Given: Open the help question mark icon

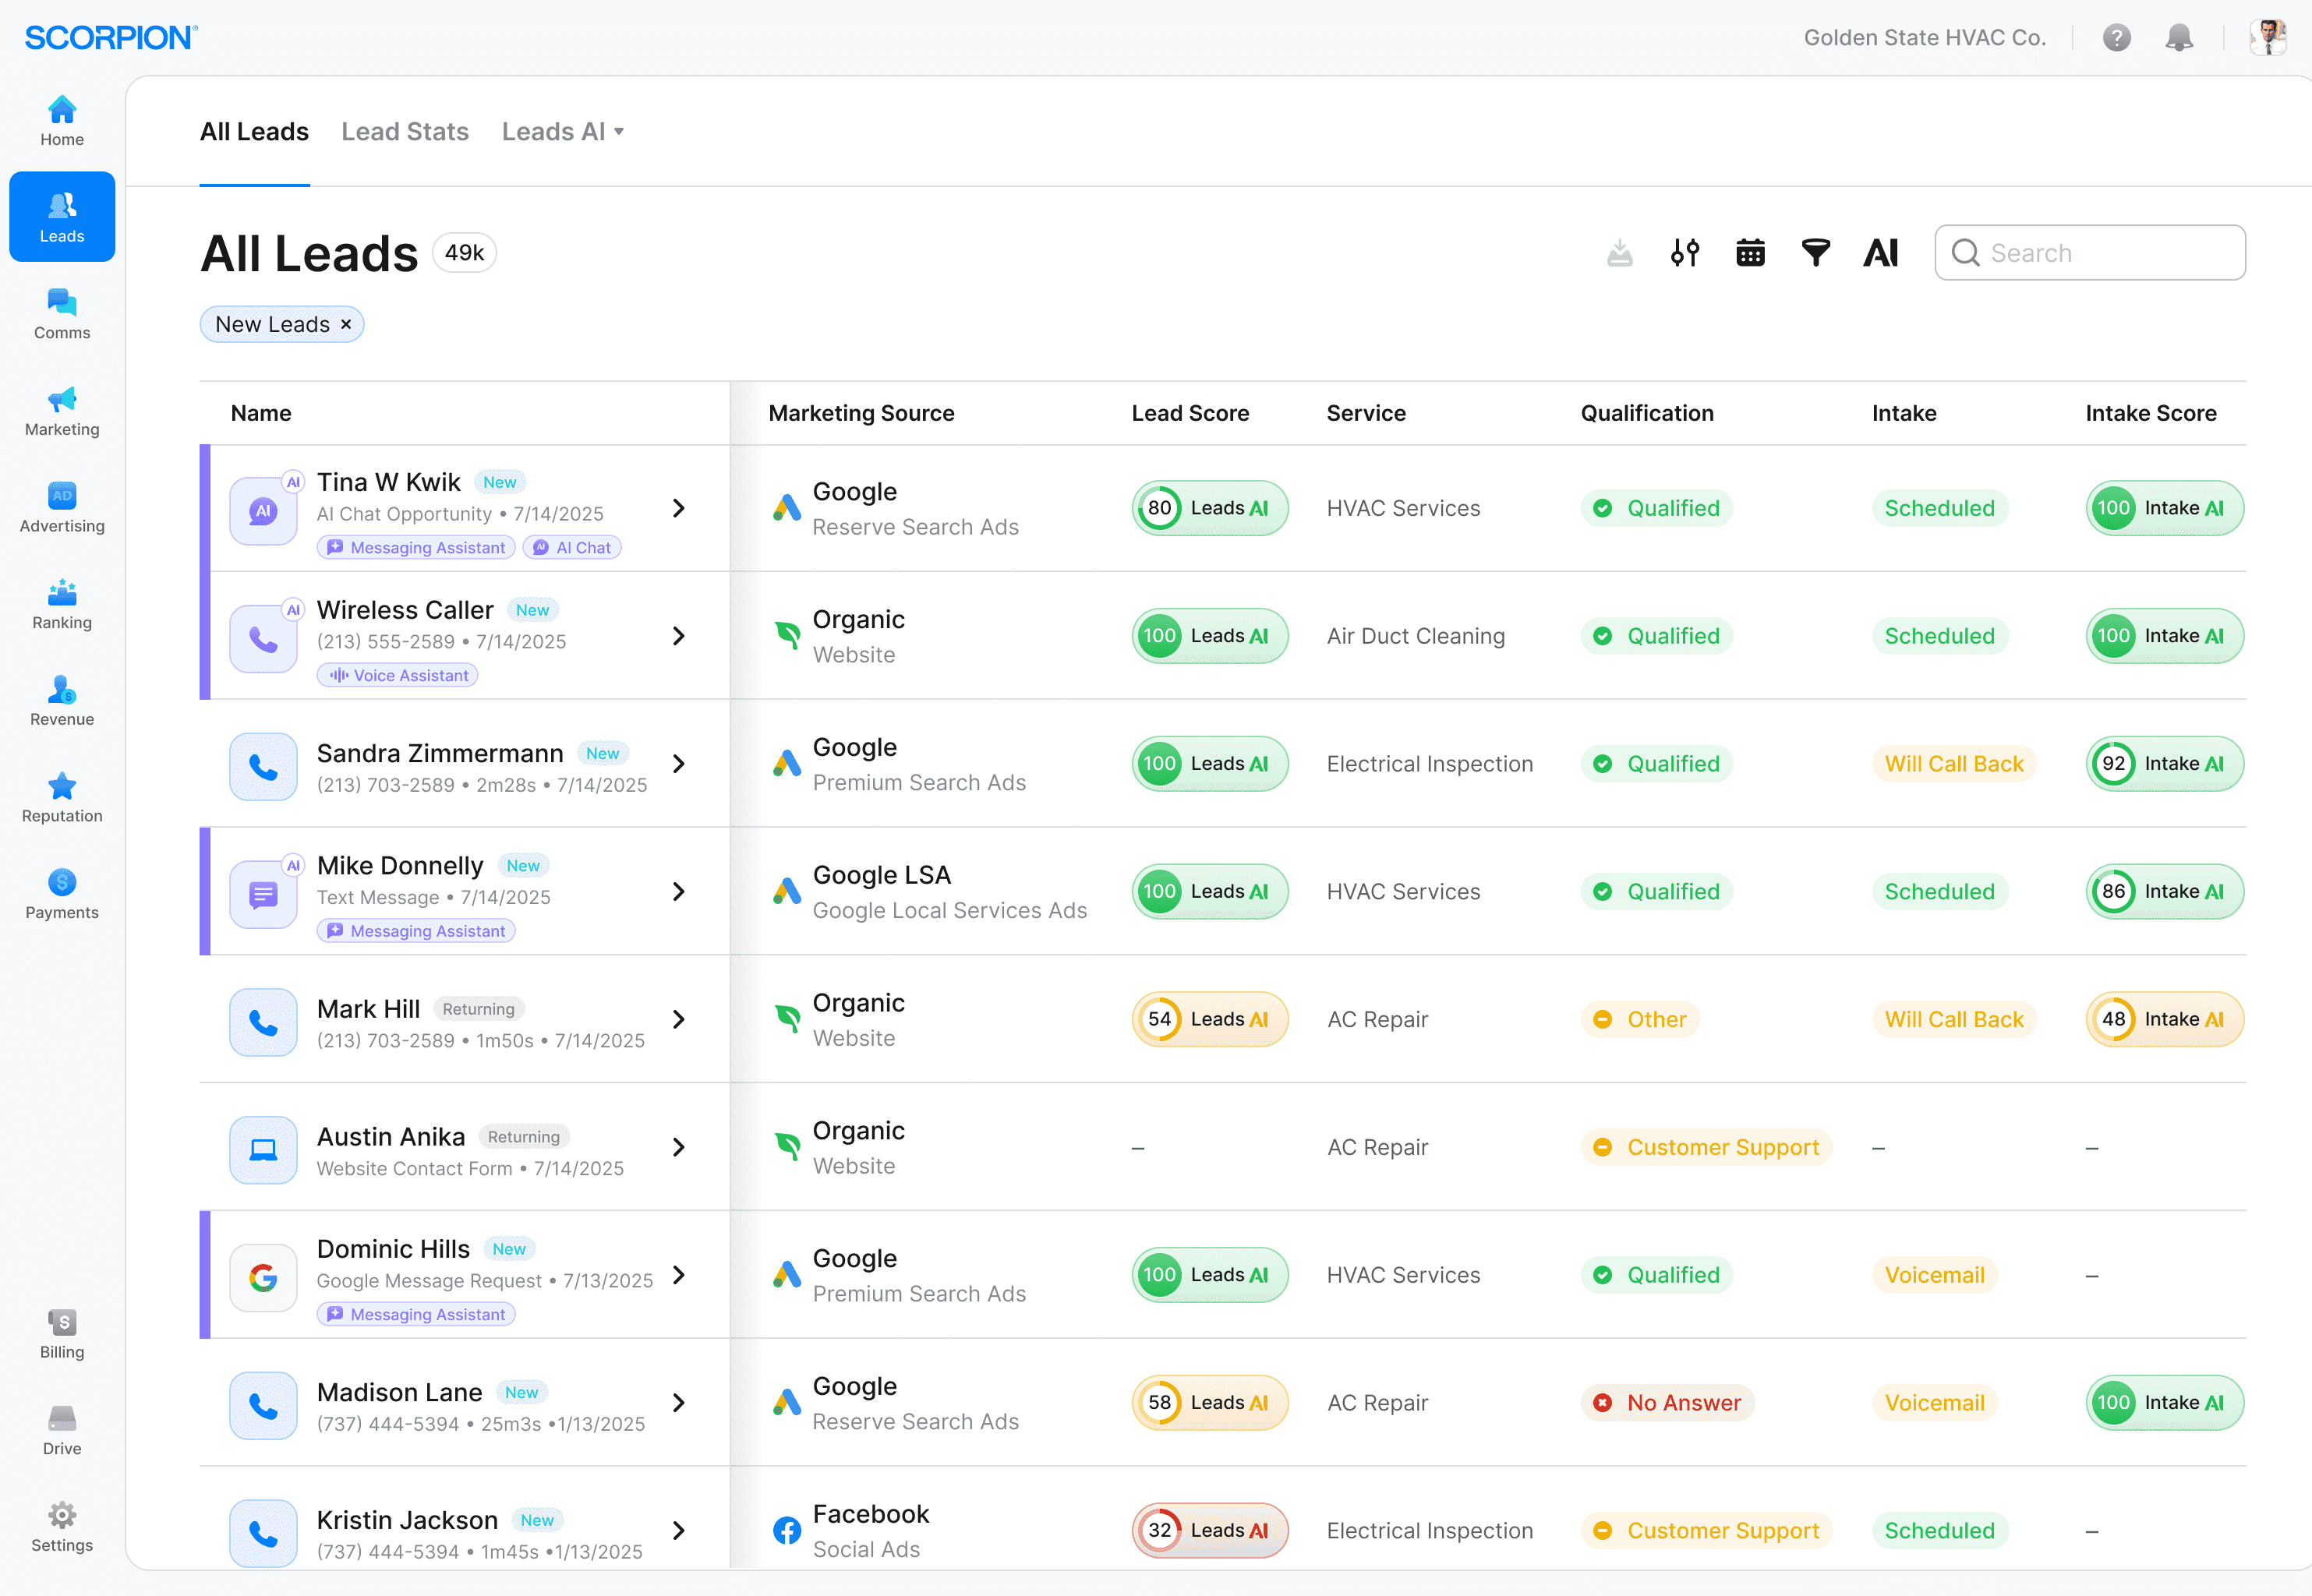Looking at the screenshot, I should point(2116,38).
